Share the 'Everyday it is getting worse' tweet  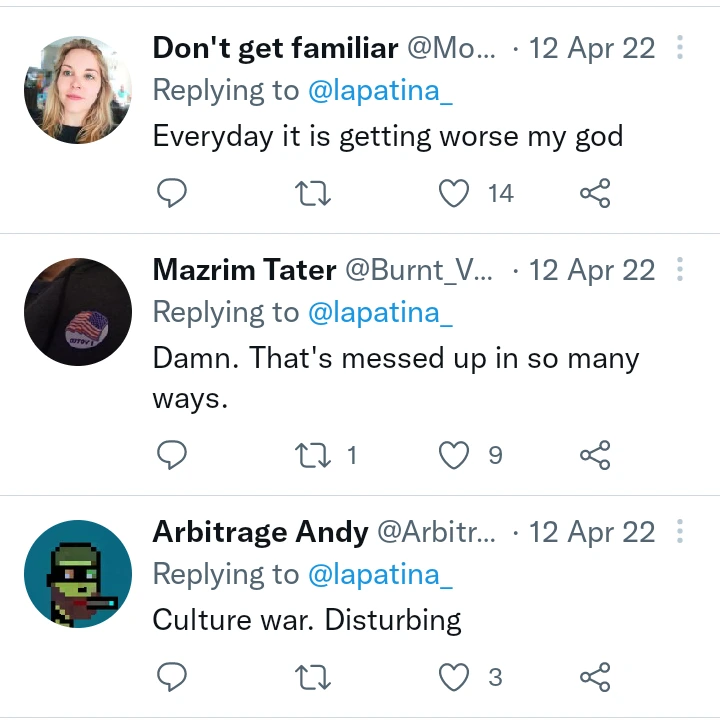coord(595,193)
